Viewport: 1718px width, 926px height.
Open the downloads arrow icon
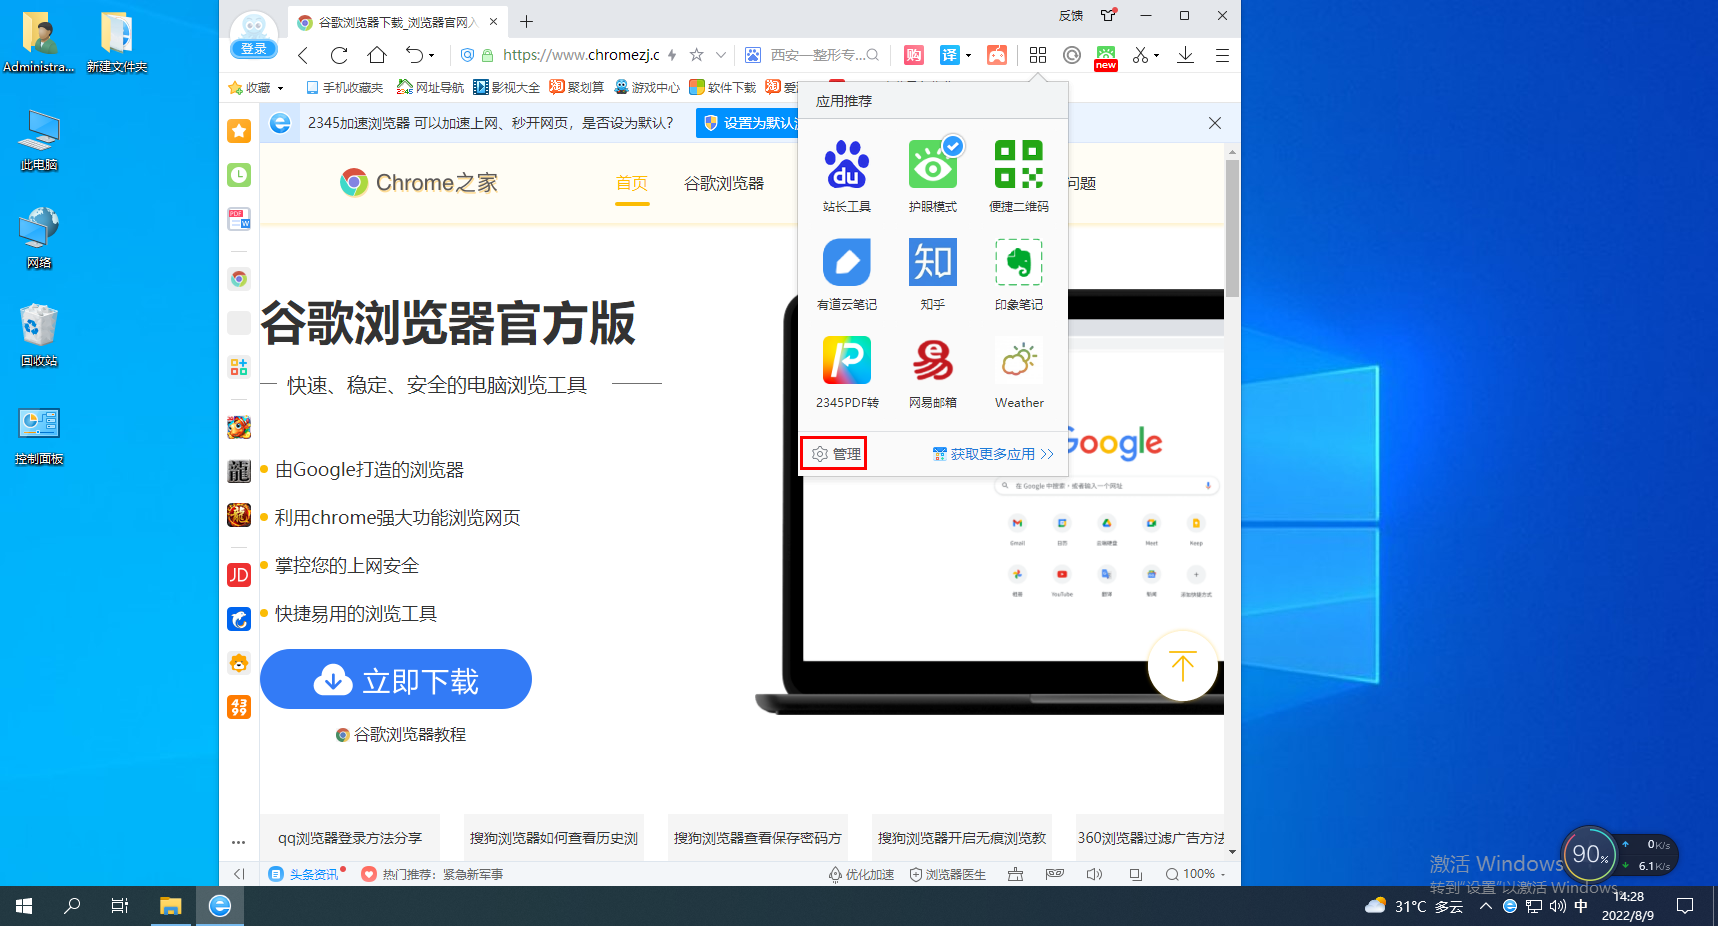(x=1185, y=55)
